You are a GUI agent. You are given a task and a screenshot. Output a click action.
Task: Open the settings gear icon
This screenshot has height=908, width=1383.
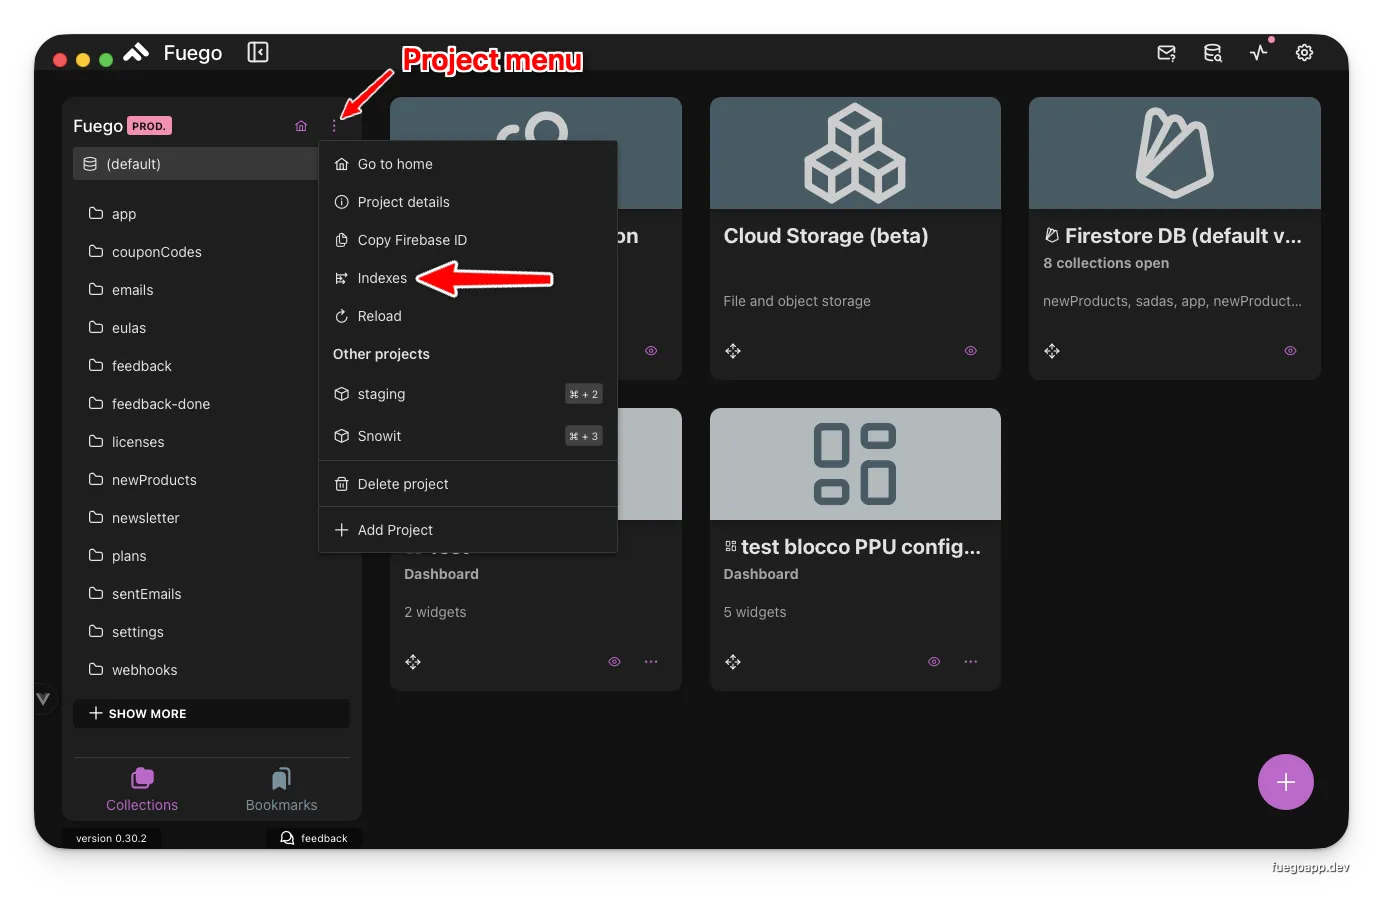click(1304, 53)
